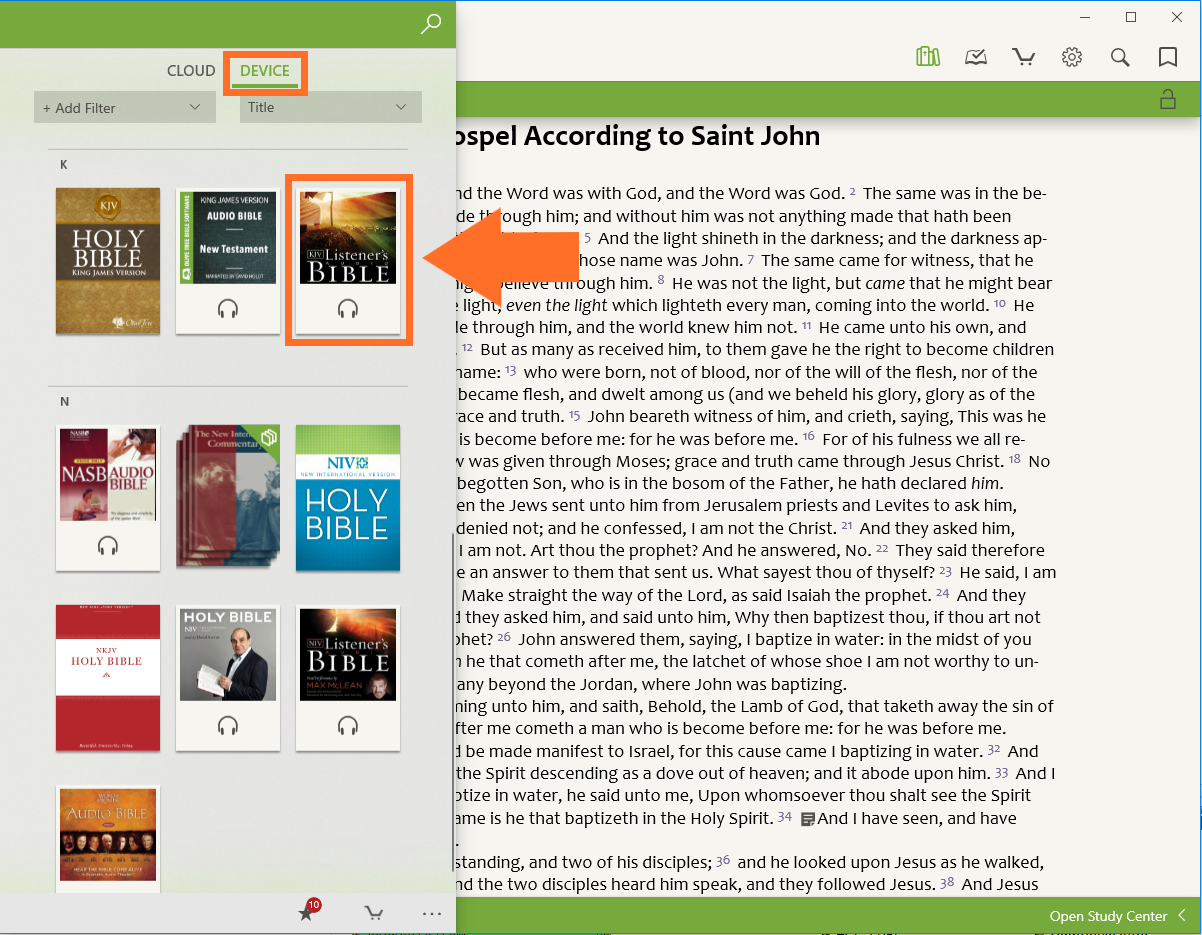Search the library panel with magnifier
This screenshot has height=935, width=1202.
point(431,25)
